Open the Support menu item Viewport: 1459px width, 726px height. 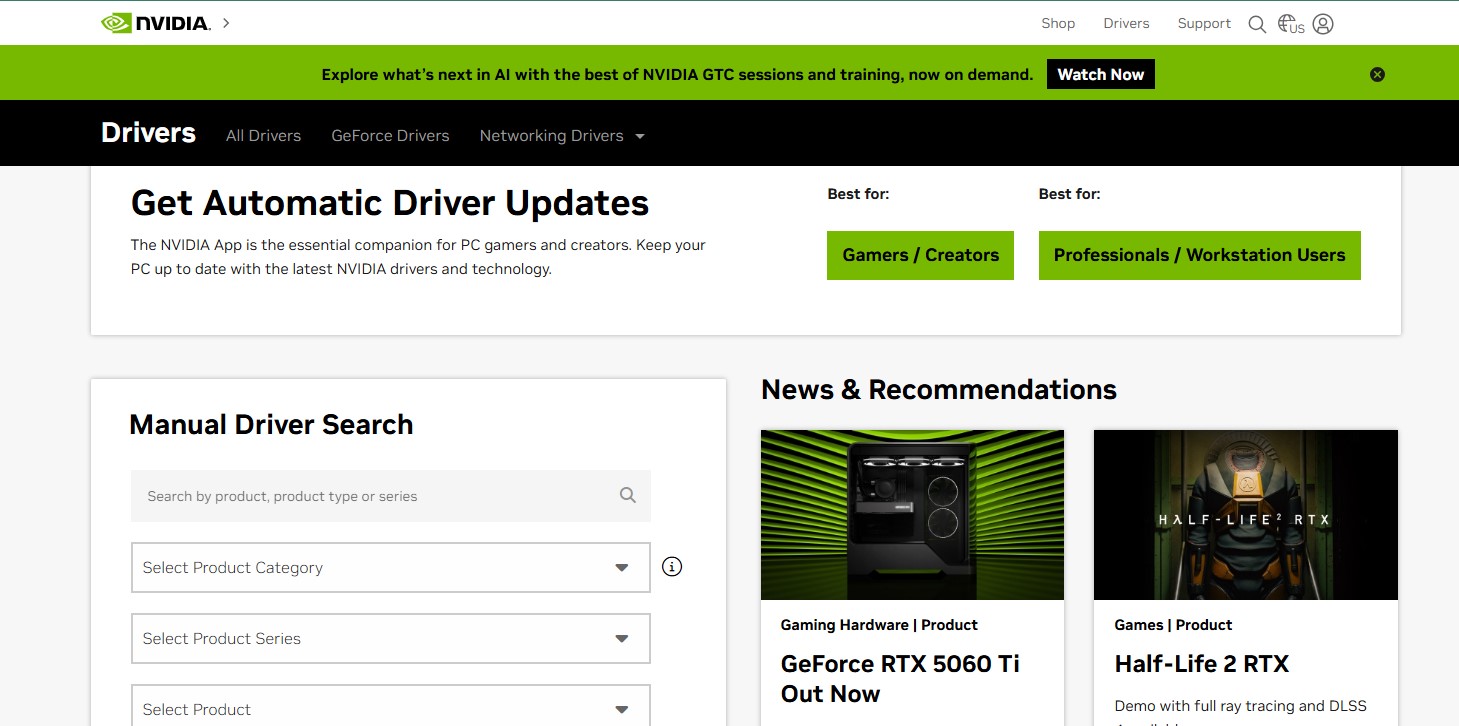point(1203,23)
